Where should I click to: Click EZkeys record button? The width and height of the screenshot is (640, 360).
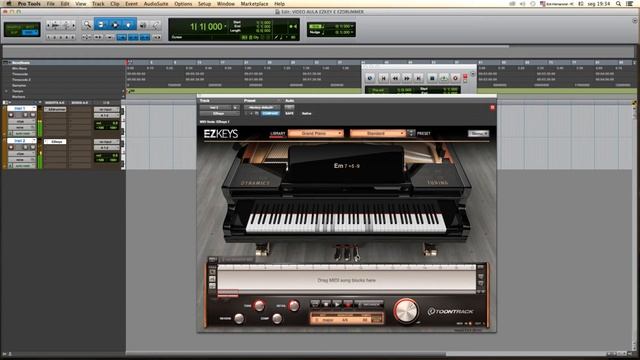click(x=348, y=304)
